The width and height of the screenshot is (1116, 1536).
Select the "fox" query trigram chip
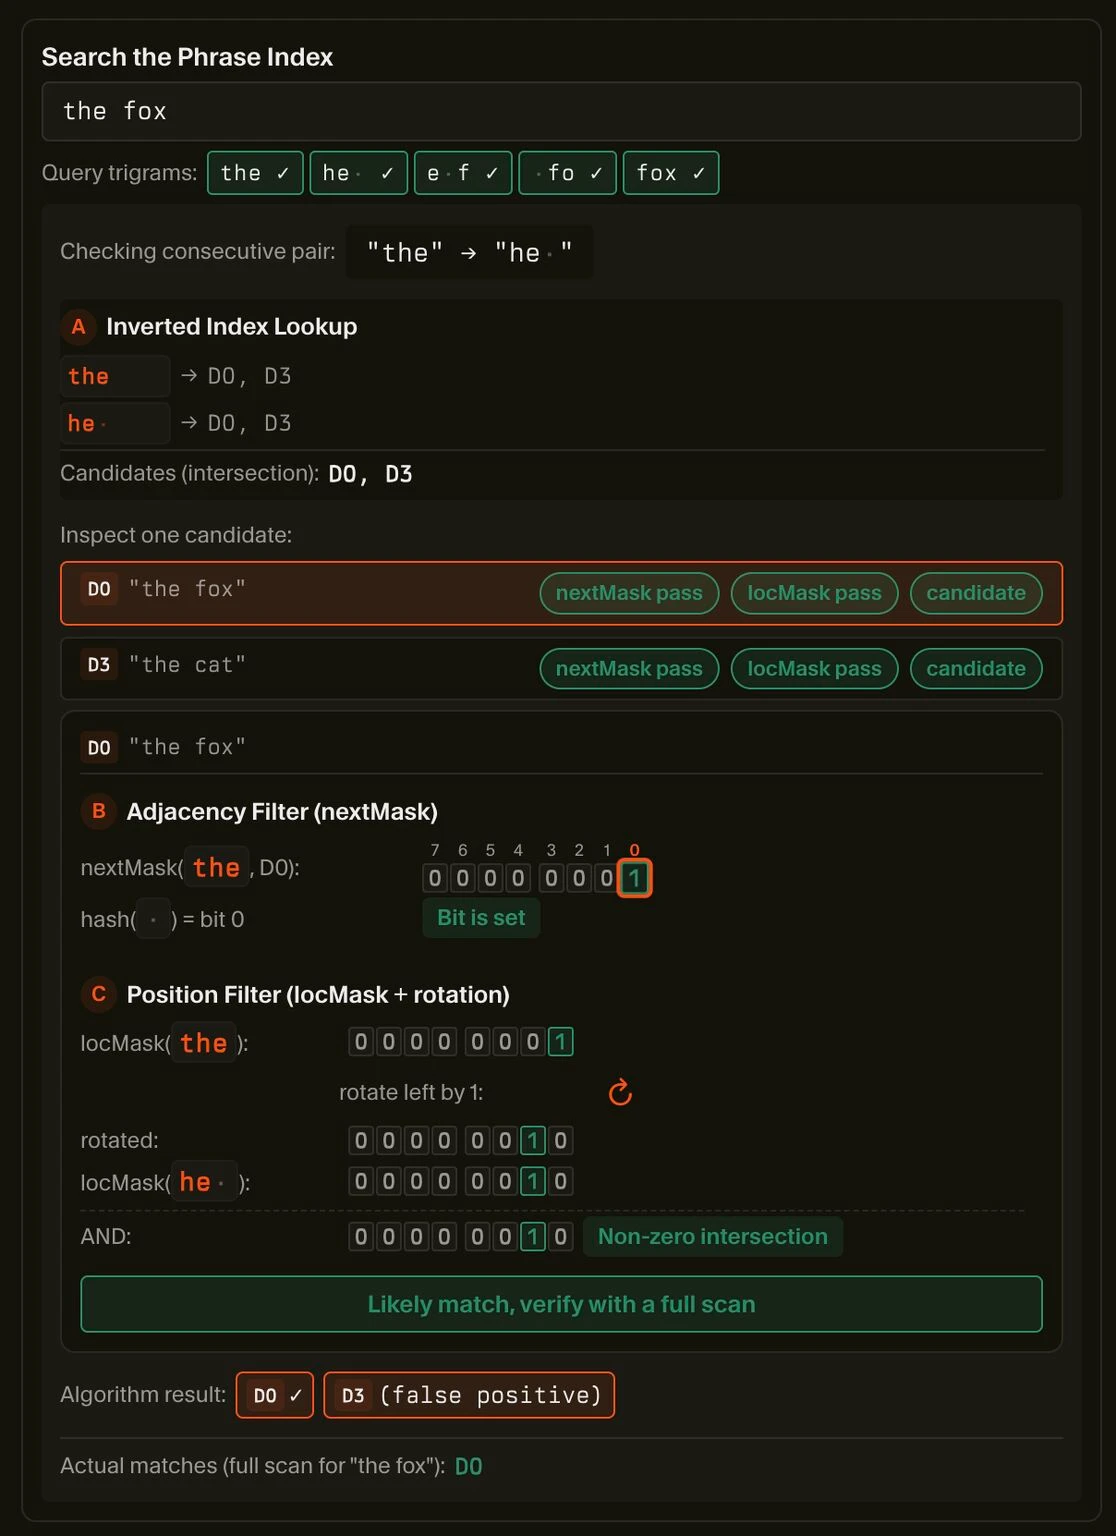[x=670, y=173]
